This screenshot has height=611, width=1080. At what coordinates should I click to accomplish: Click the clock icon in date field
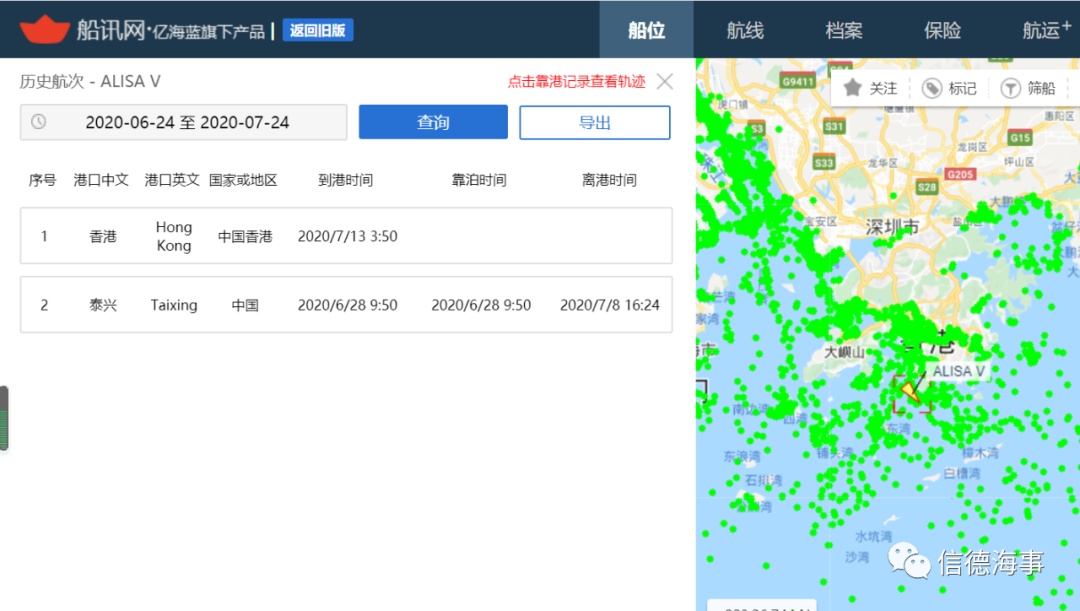tap(38, 122)
